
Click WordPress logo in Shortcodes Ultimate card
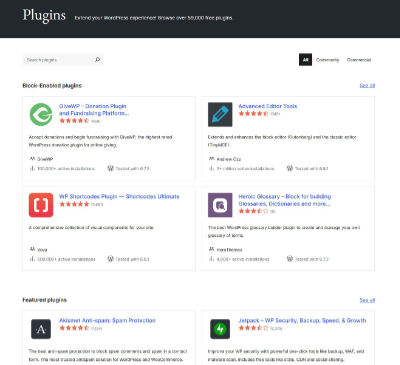click(x=111, y=259)
